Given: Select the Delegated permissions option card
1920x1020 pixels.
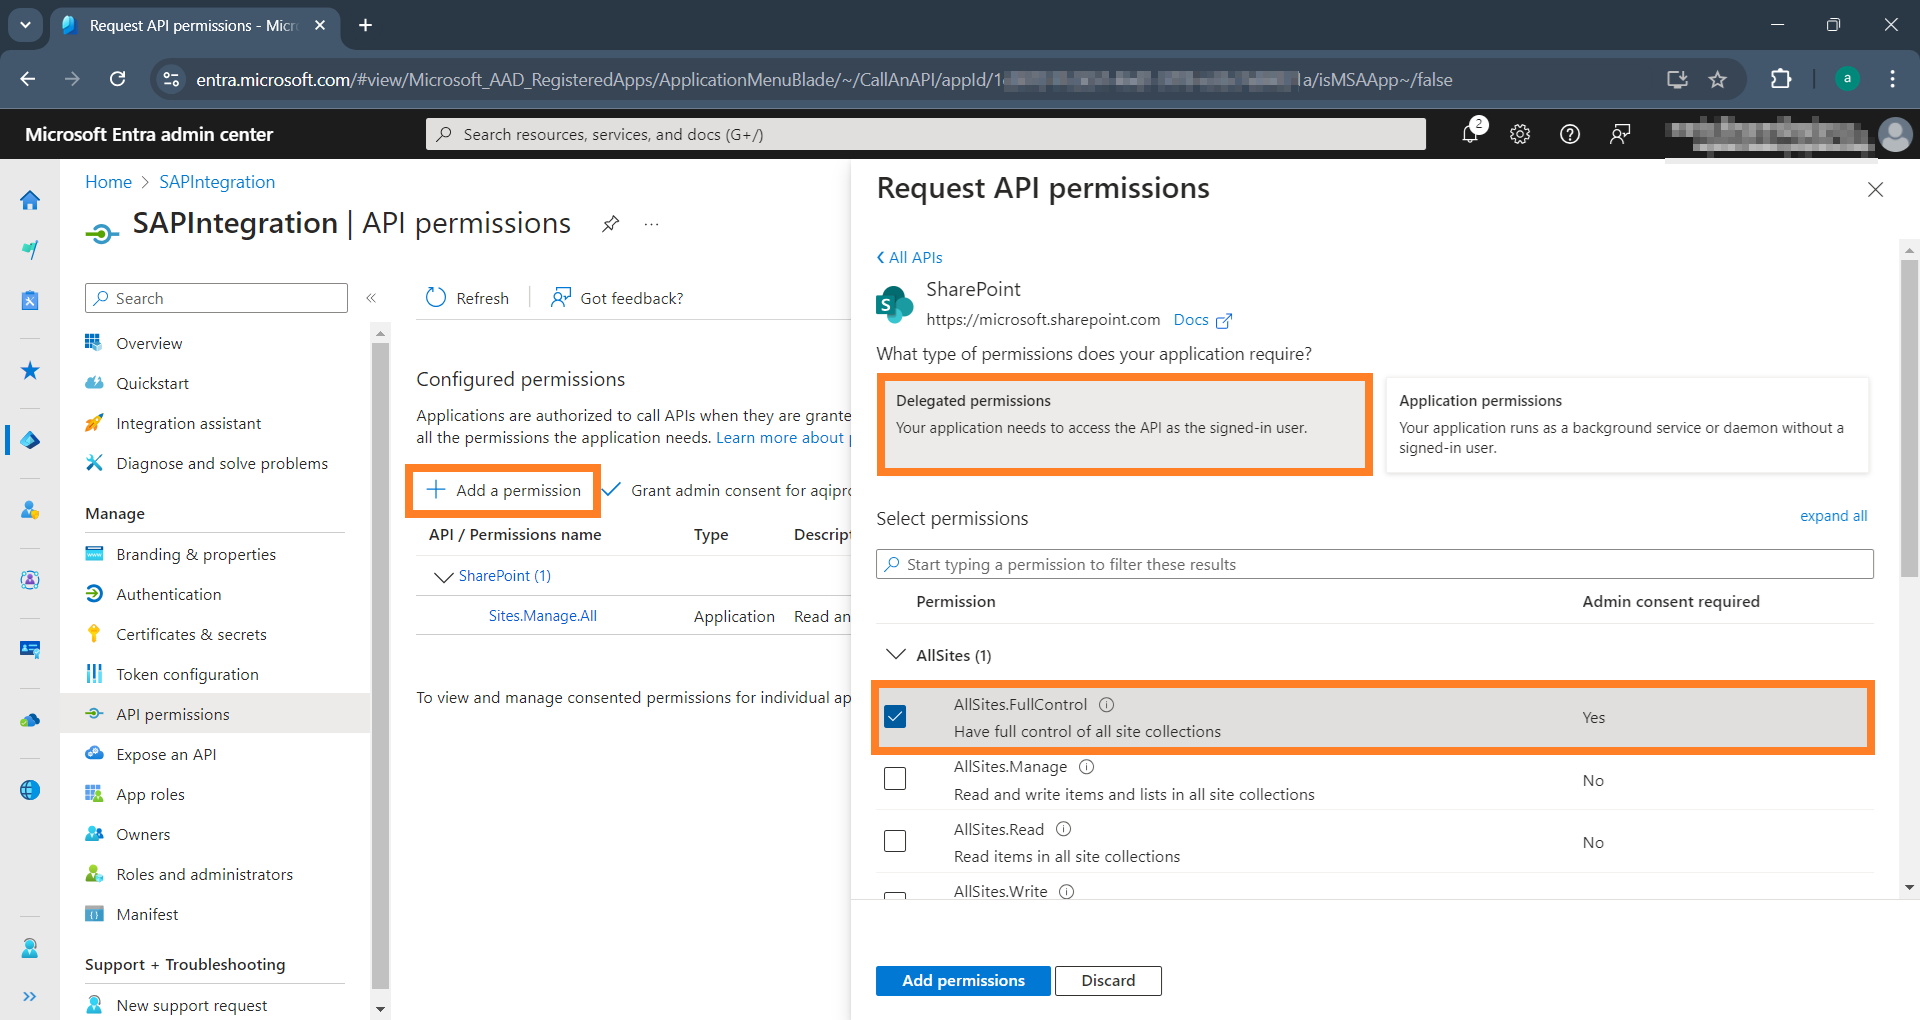Looking at the screenshot, I should pyautogui.click(x=1124, y=424).
